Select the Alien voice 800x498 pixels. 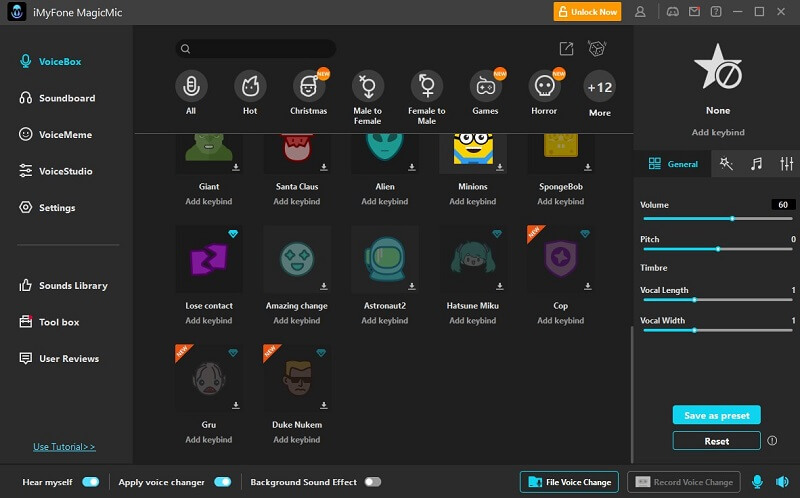[x=385, y=153]
